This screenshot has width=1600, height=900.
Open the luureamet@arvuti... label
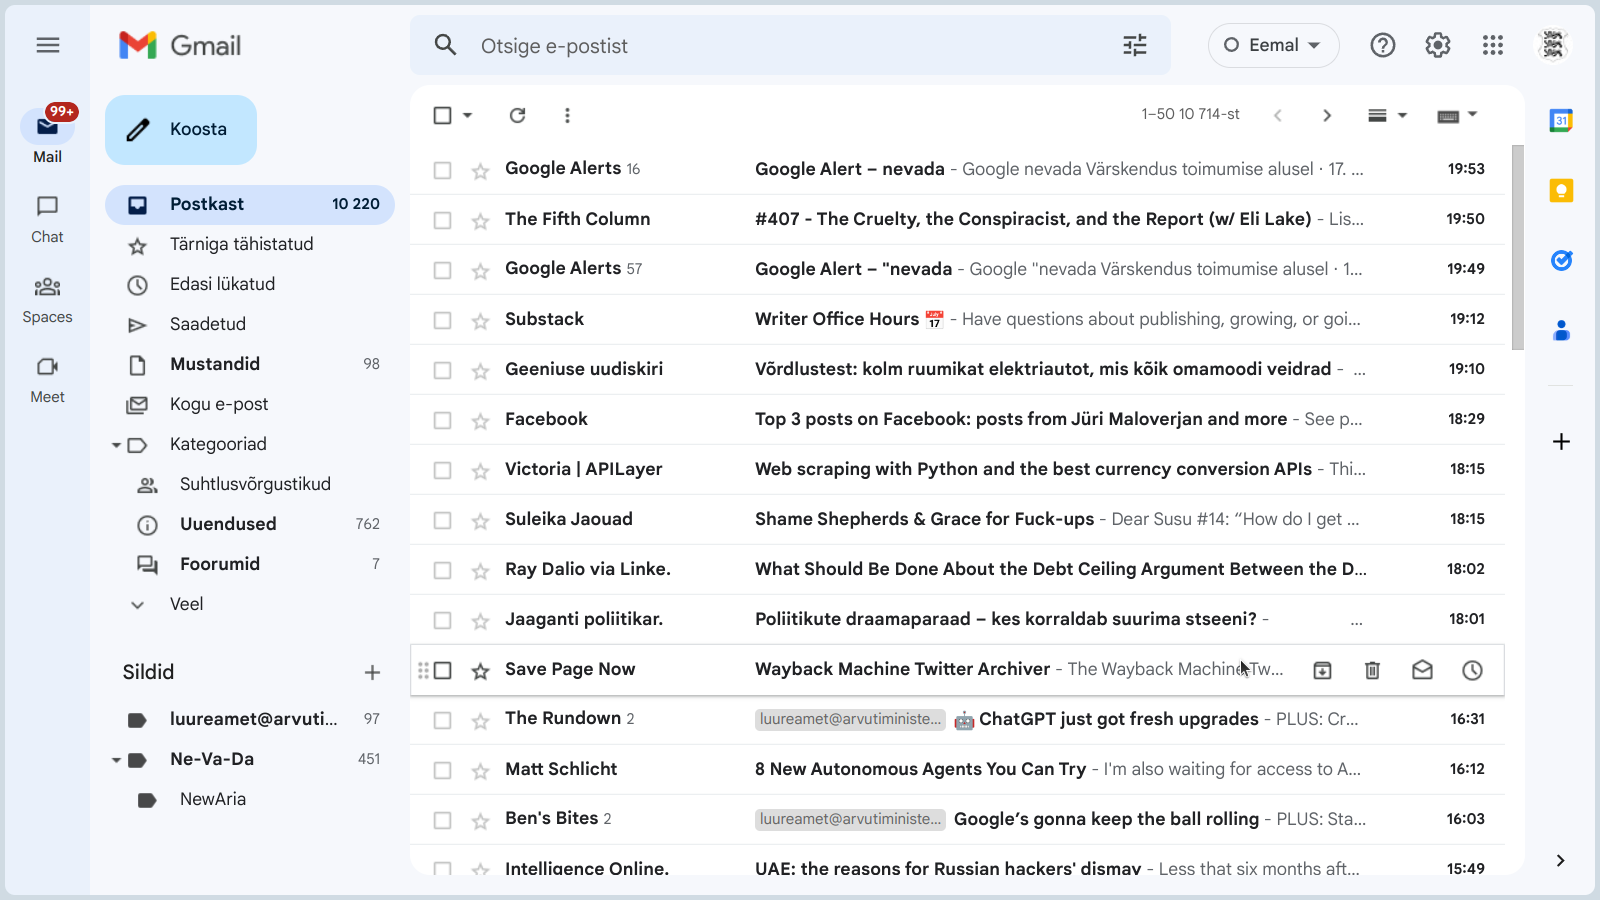point(250,719)
